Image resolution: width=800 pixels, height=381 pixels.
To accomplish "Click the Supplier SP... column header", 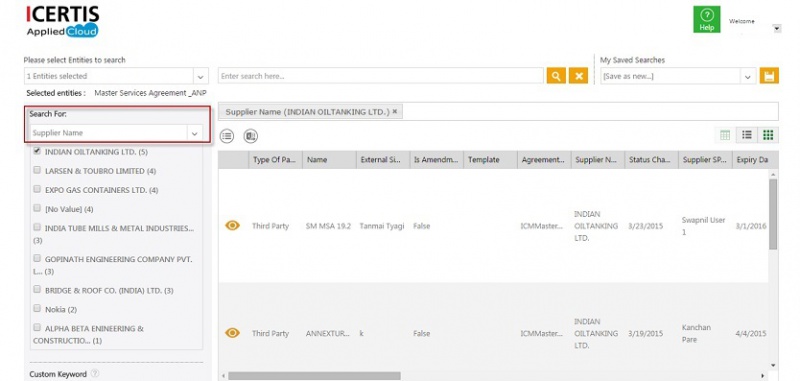I will click(706, 160).
